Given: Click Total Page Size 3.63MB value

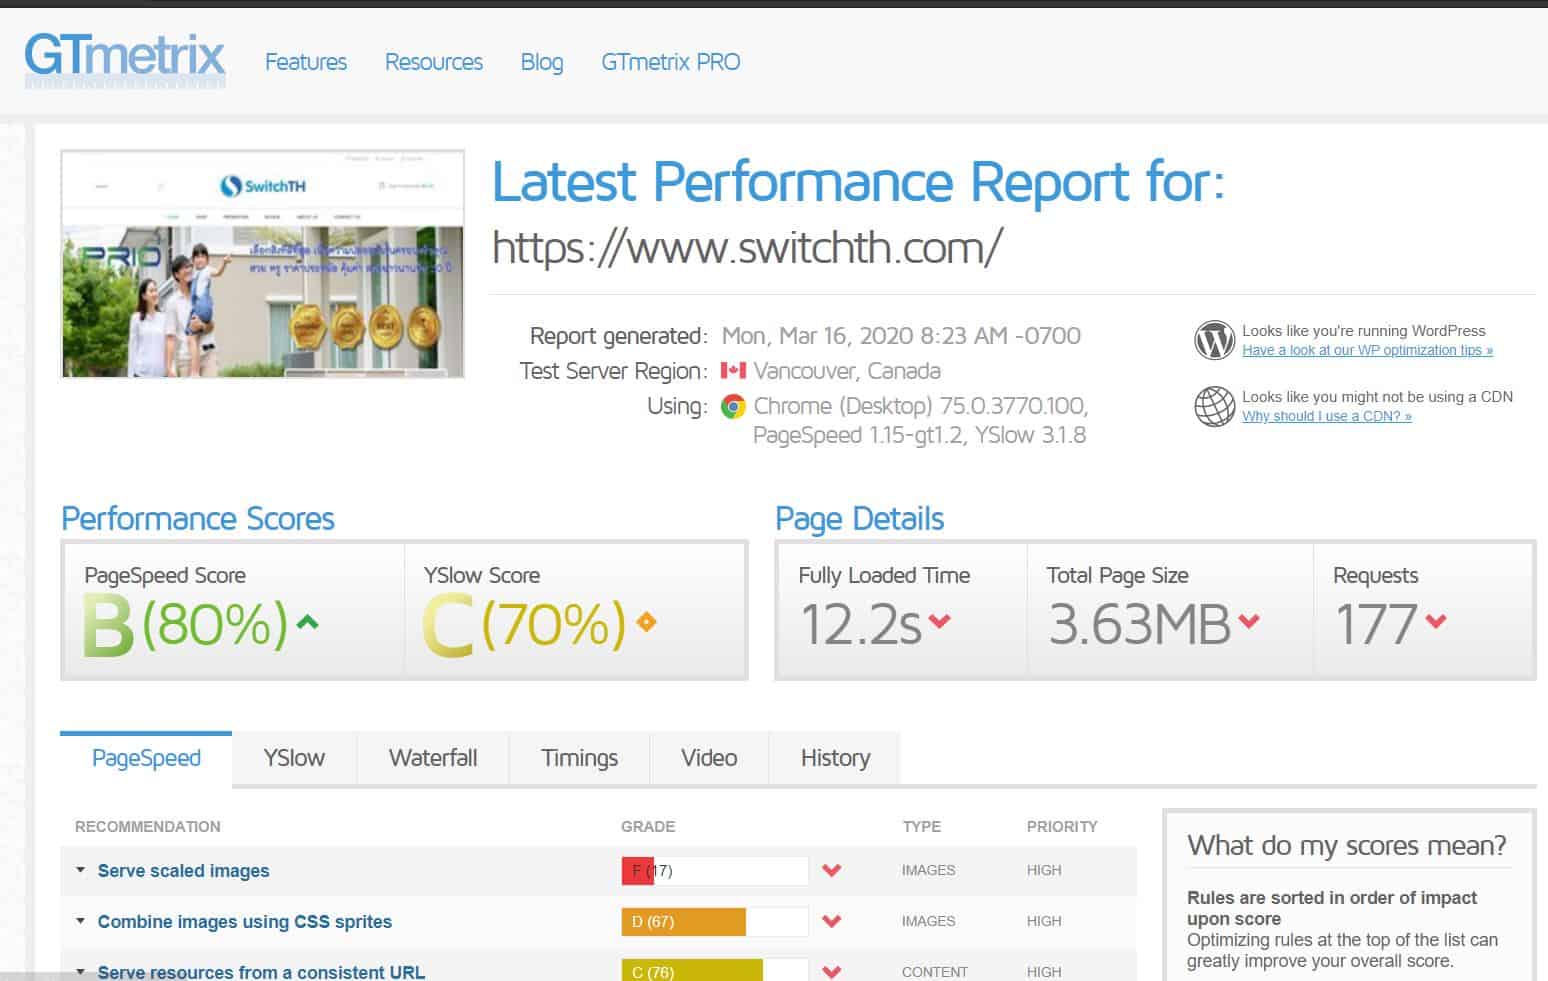Looking at the screenshot, I should click(x=1139, y=625).
